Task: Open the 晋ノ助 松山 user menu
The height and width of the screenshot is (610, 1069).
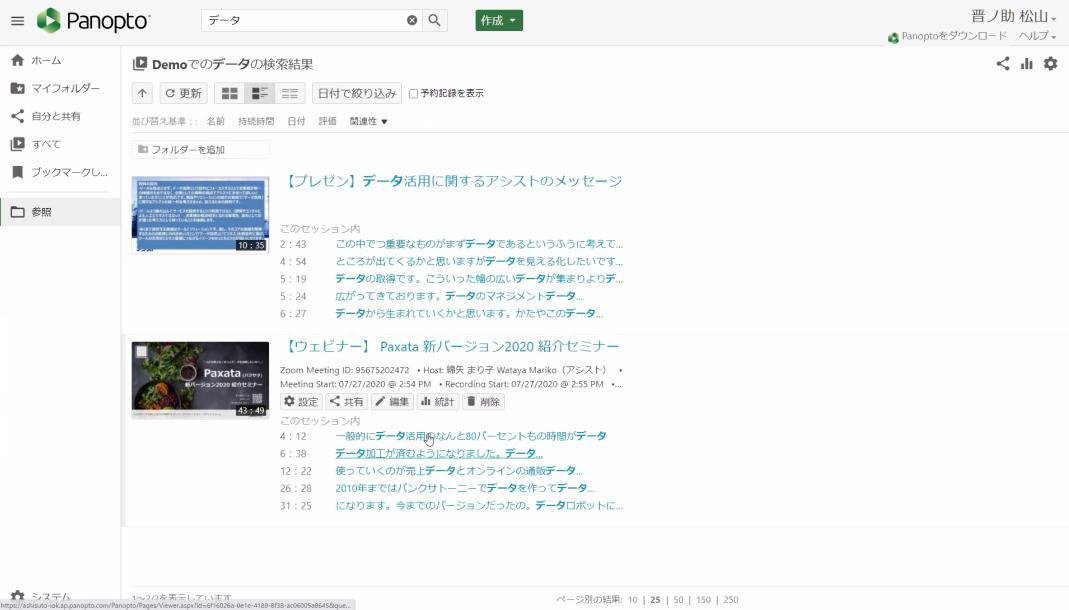Action: [1013, 16]
